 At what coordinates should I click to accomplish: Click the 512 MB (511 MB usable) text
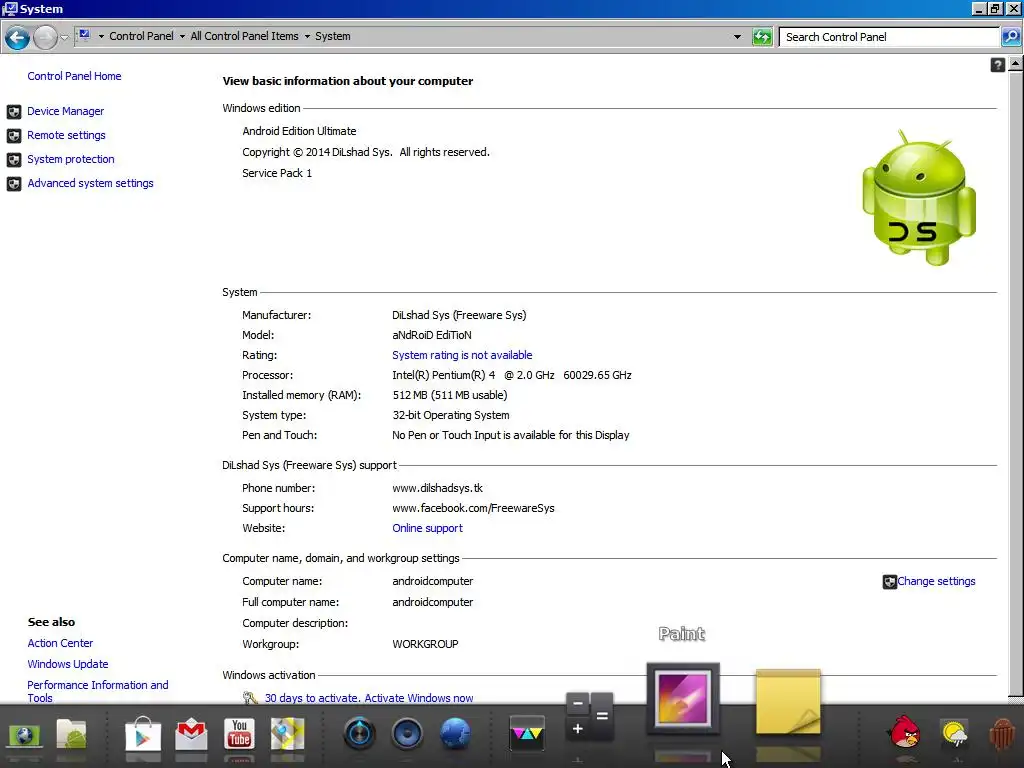449,394
